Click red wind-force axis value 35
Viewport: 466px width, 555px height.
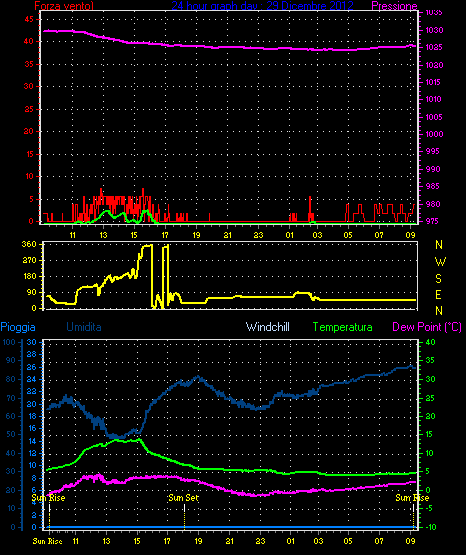point(29,64)
